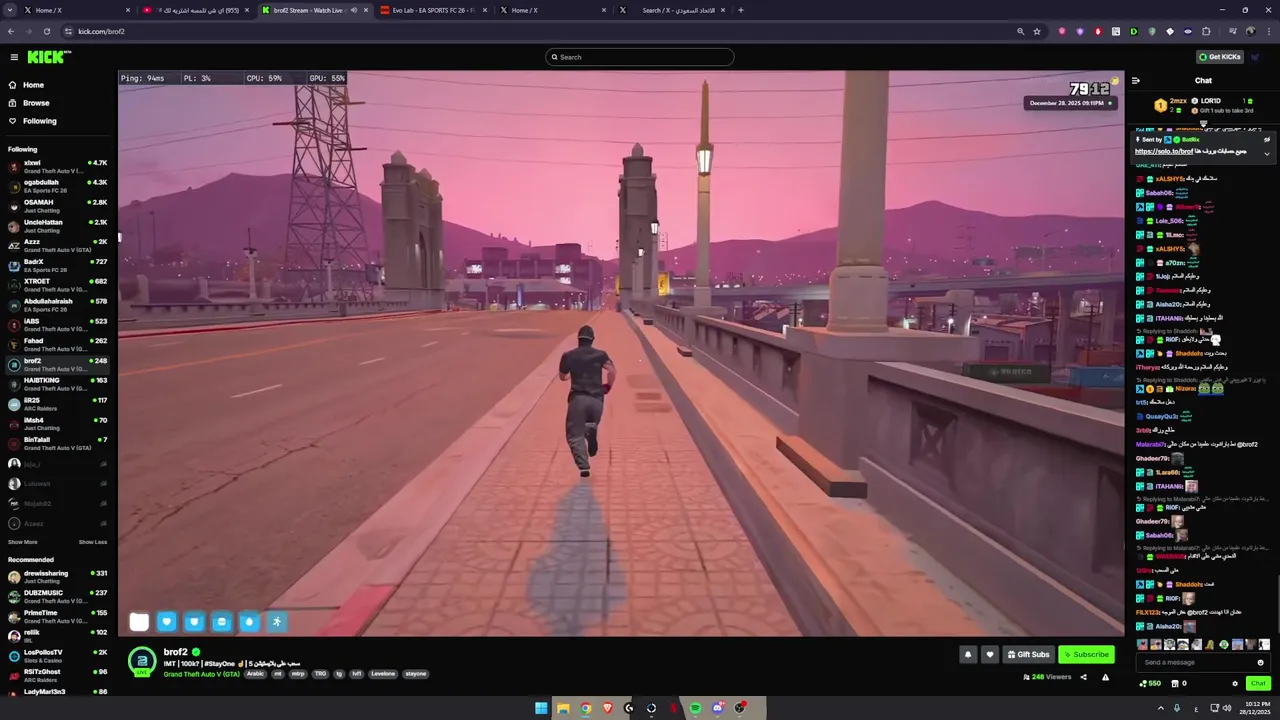
Task: Open the Windows Start menu
Action: [541, 708]
